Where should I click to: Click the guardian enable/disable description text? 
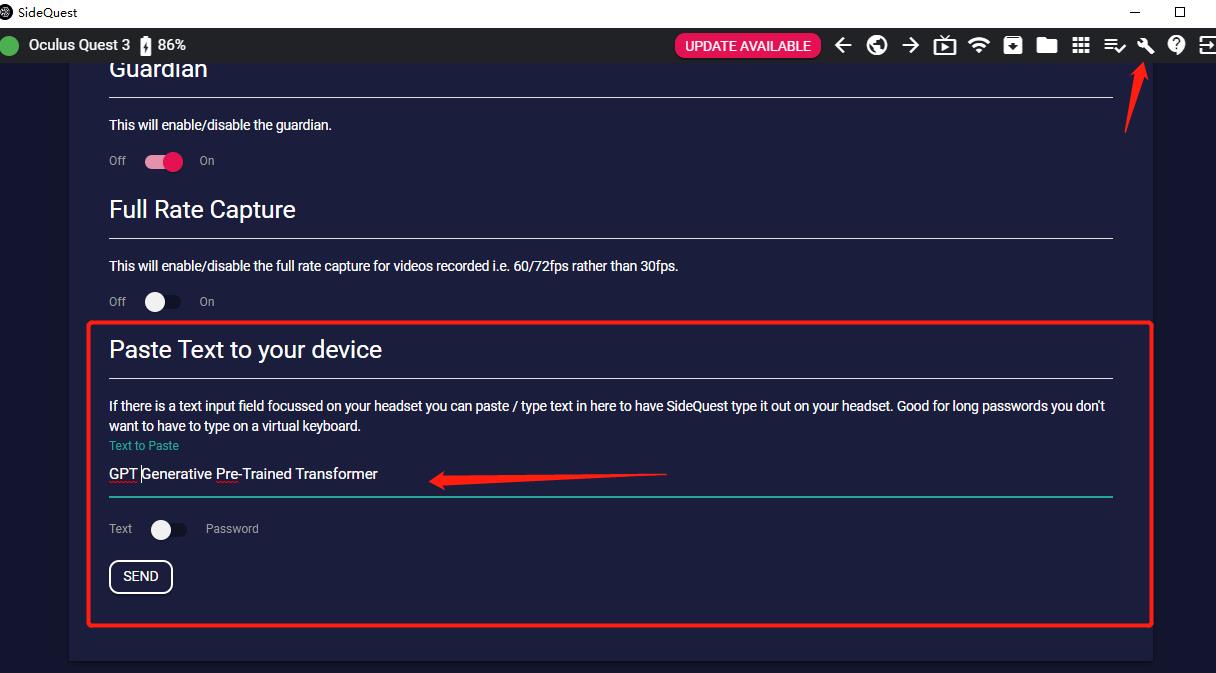point(220,126)
